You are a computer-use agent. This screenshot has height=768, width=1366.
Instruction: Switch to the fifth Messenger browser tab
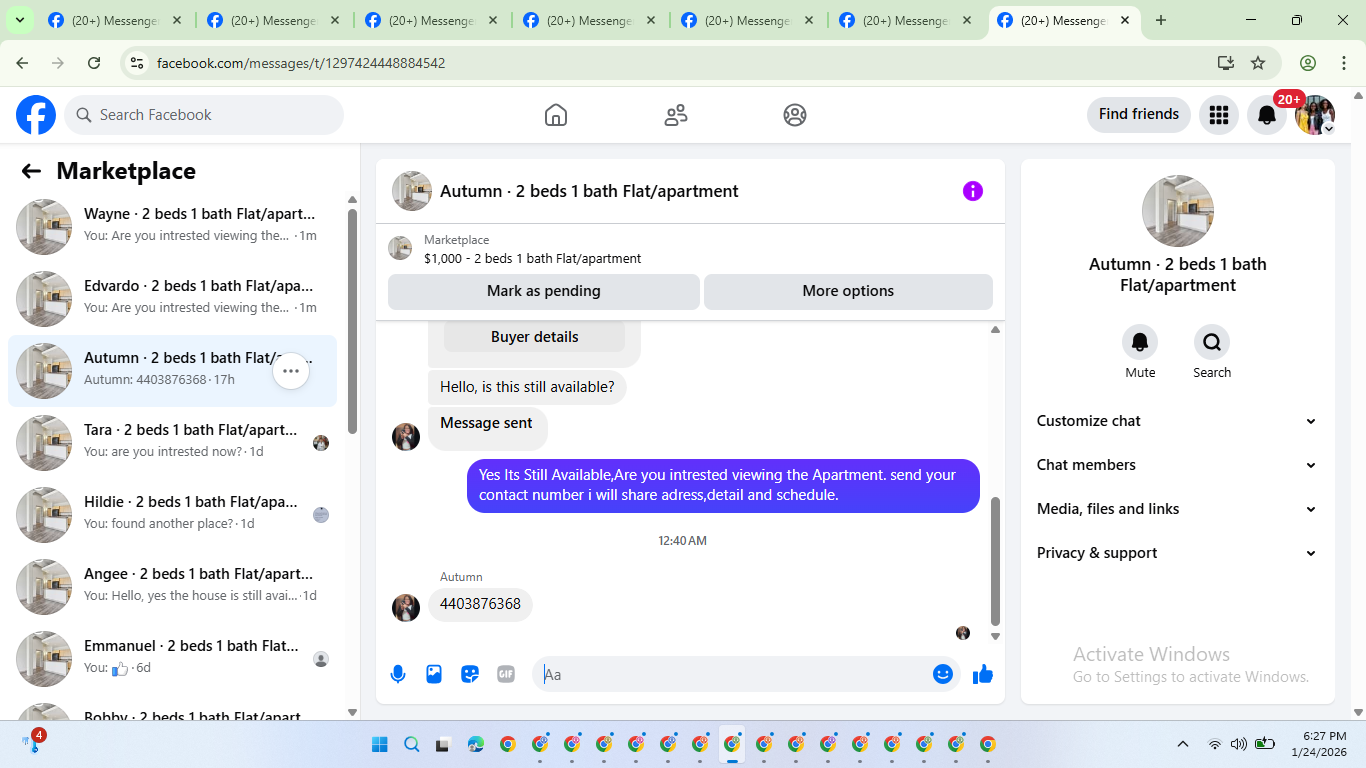pyautogui.click(x=747, y=20)
